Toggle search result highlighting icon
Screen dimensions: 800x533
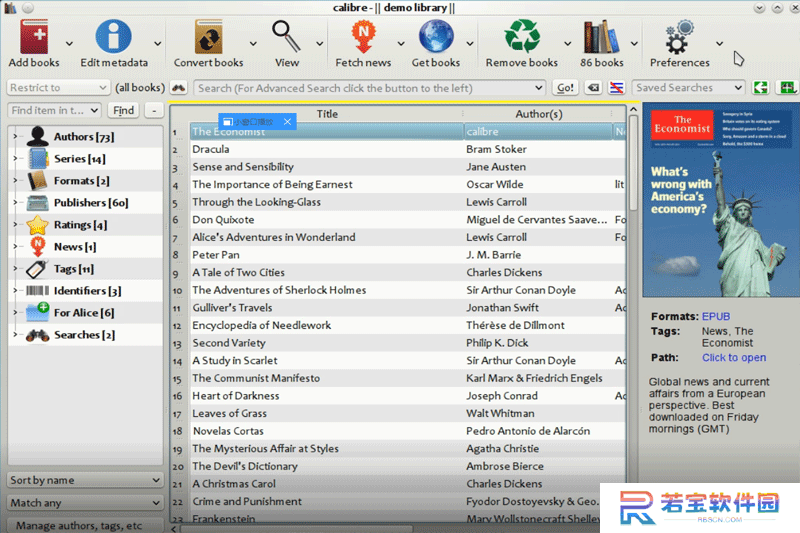(x=616, y=88)
